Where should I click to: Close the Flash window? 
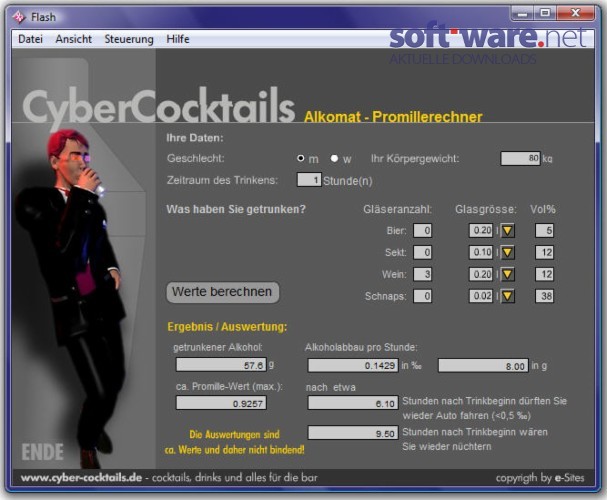(575, 14)
